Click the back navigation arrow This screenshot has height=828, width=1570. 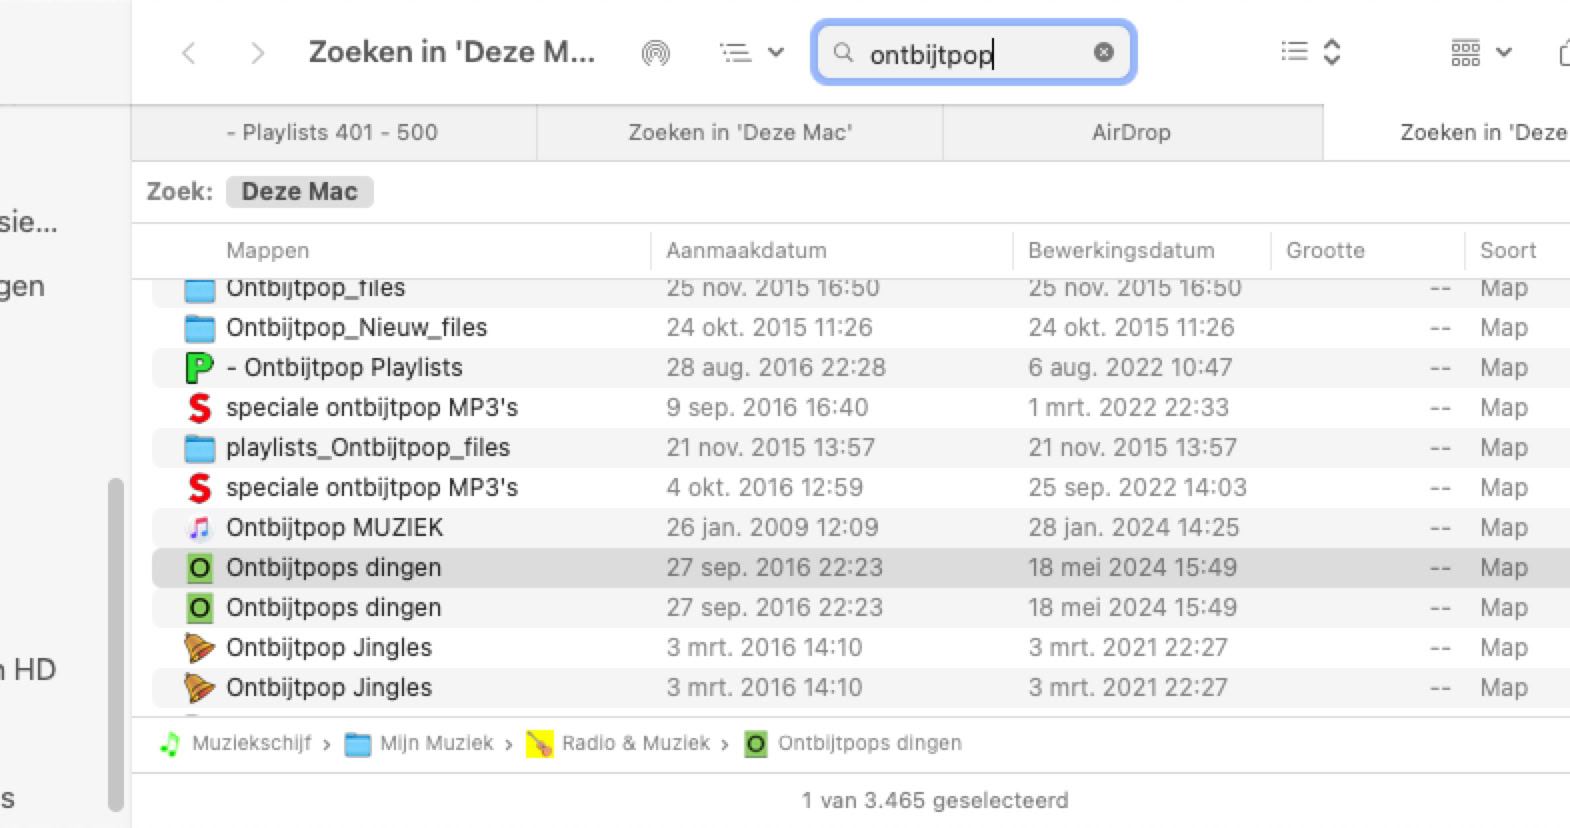tap(189, 53)
